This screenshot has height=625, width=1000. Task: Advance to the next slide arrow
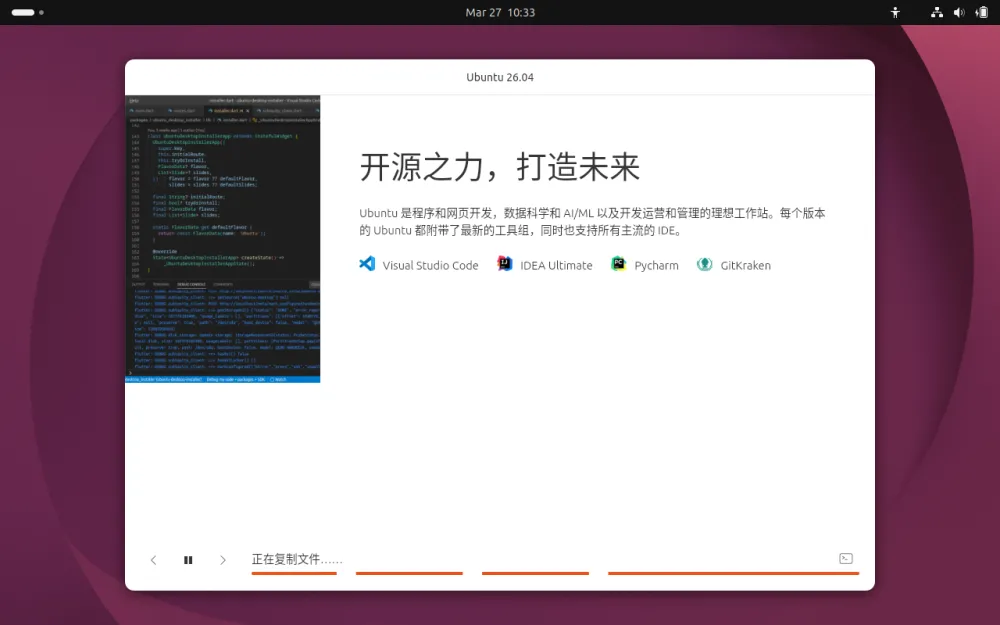click(223, 560)
